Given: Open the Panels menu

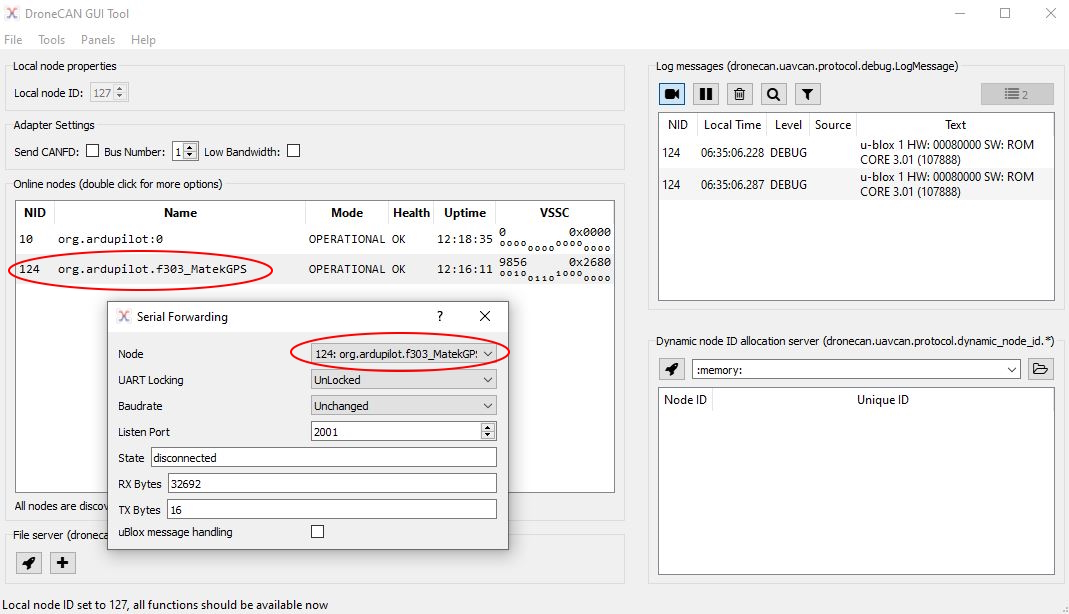Looking at the screenshot, I should (98, 40).
